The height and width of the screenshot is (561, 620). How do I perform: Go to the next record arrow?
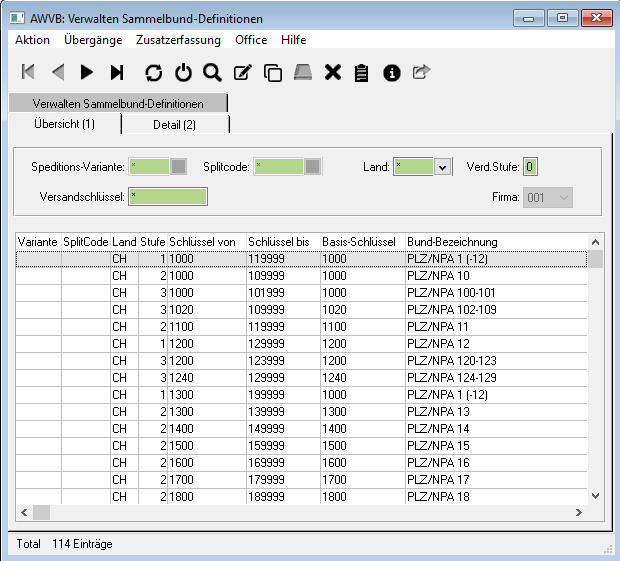pyautogui.click(x=87, y=72)
